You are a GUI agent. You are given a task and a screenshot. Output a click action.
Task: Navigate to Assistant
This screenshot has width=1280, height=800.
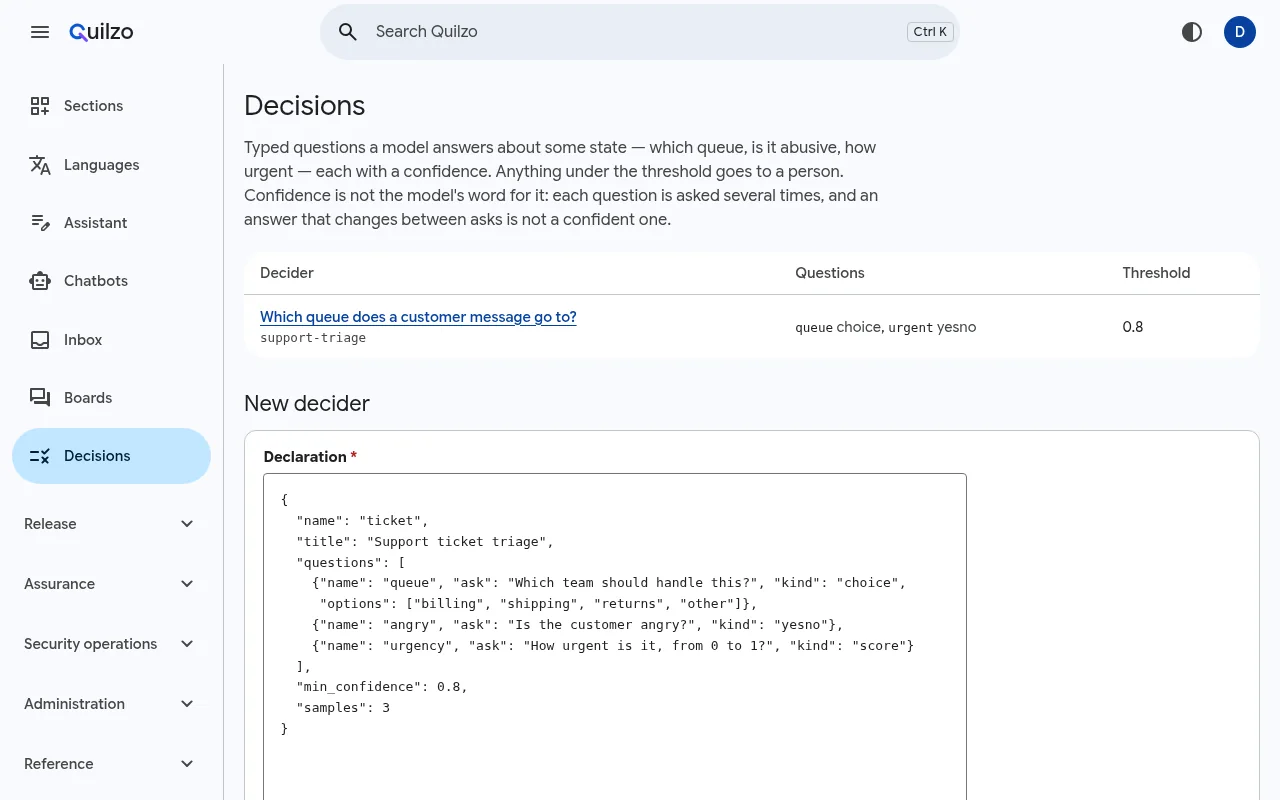[x=111, y=223]
